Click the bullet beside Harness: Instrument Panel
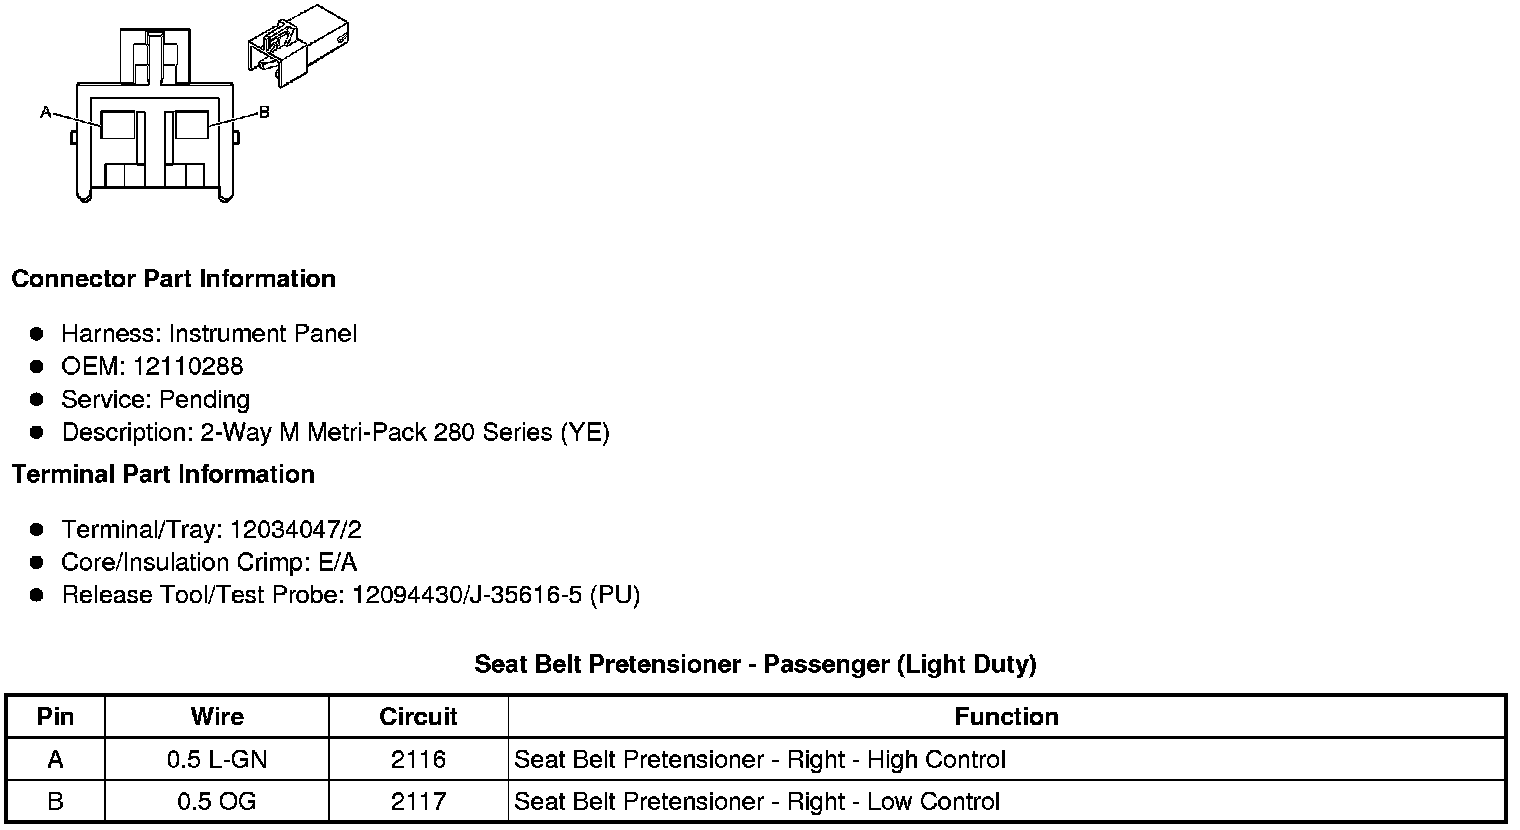Screen dimensions: 1520x830 click(37, 333)
